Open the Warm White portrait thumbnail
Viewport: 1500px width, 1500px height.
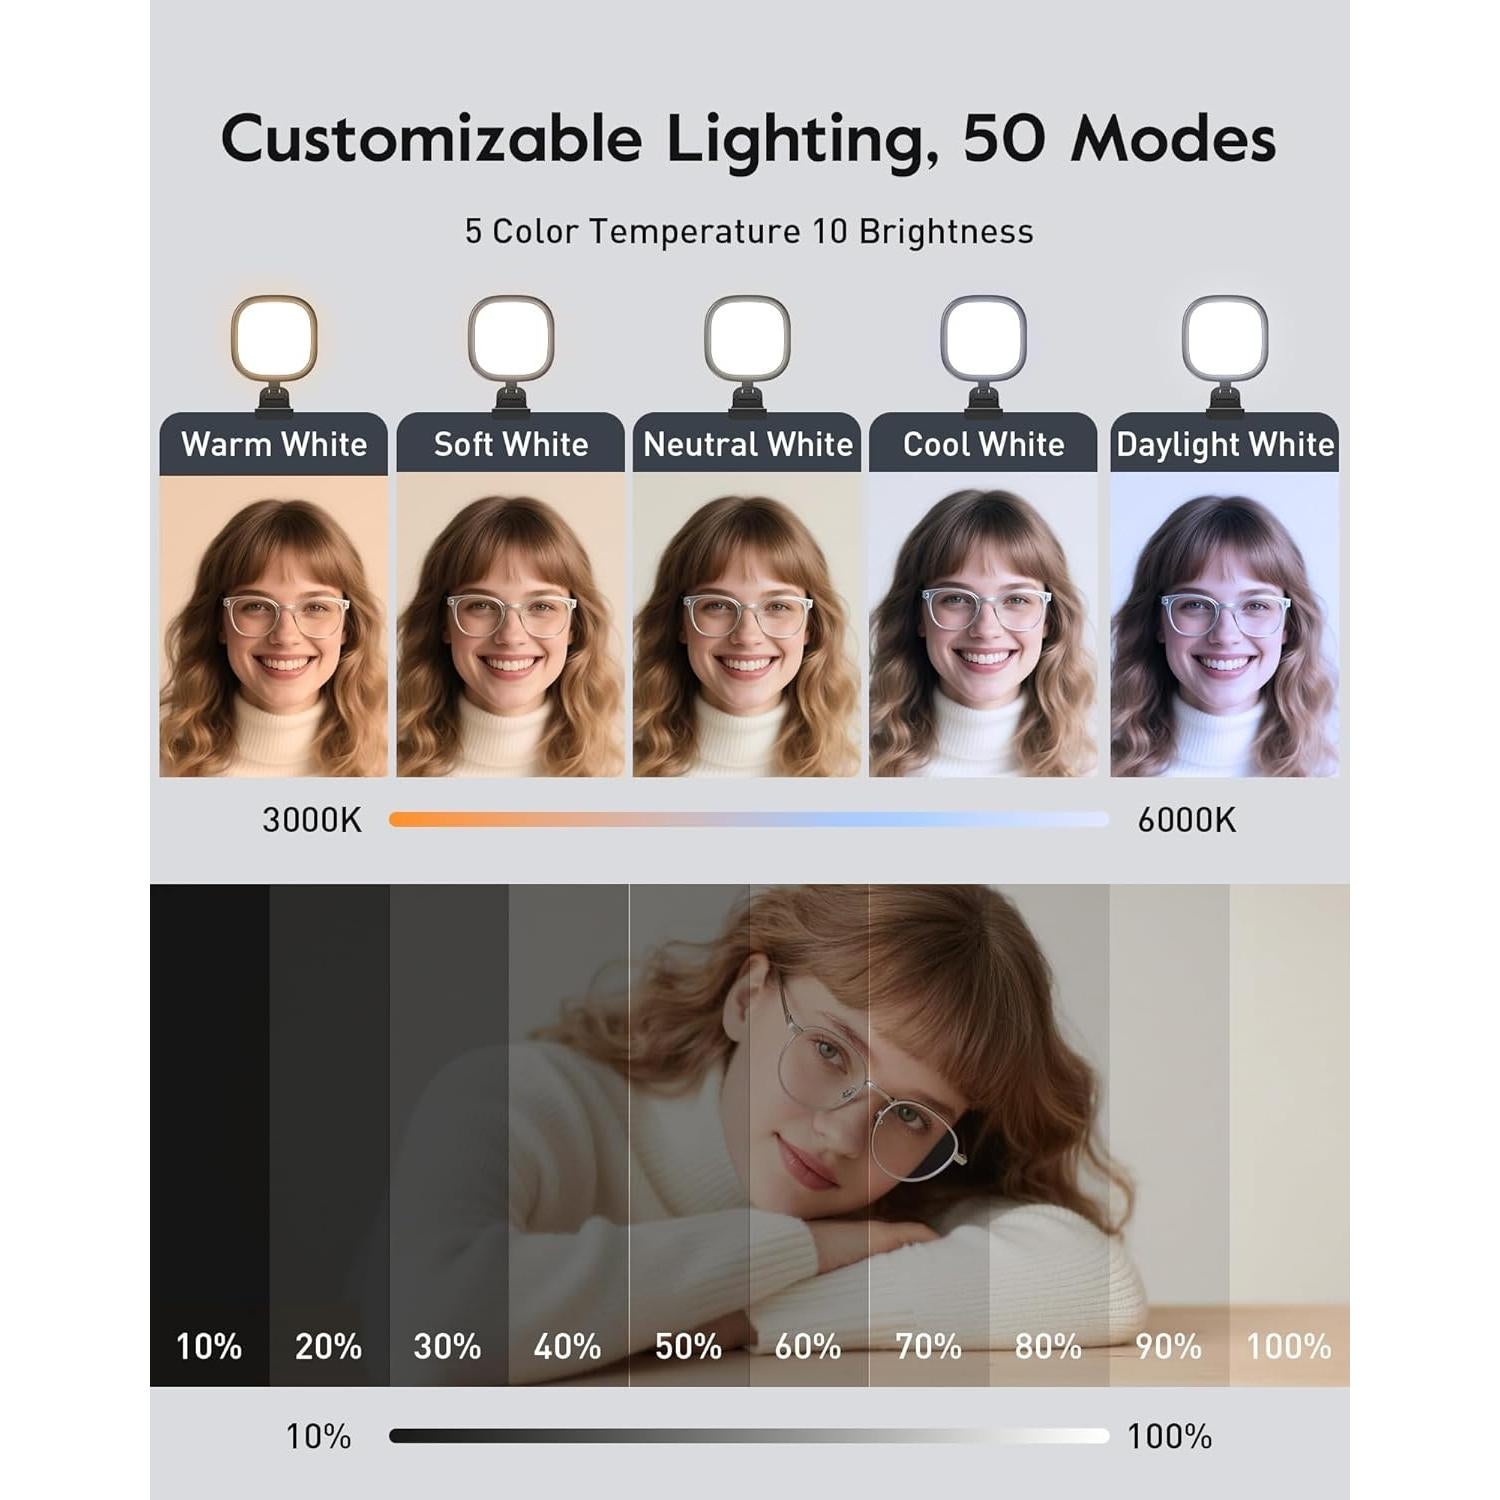point(274,626)
